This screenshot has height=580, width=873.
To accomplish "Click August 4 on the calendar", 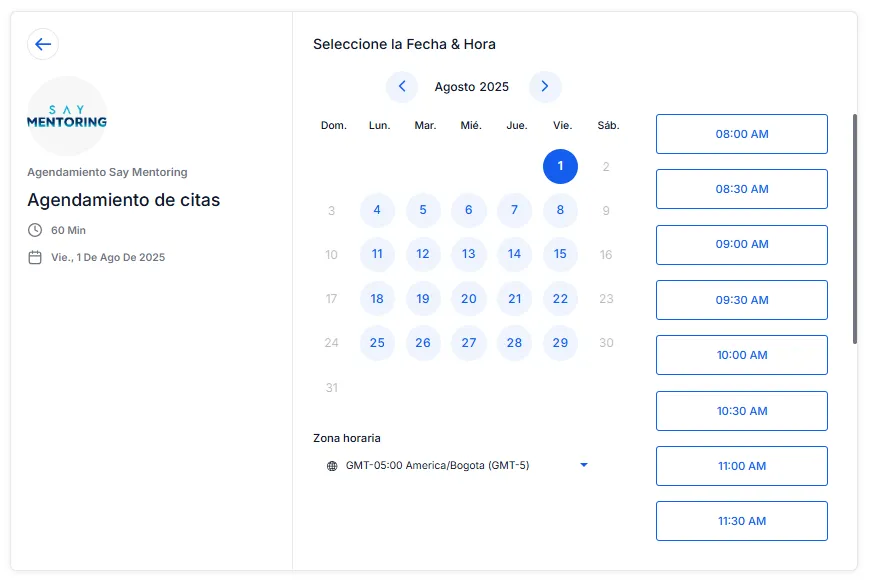I will click(377, 210).
